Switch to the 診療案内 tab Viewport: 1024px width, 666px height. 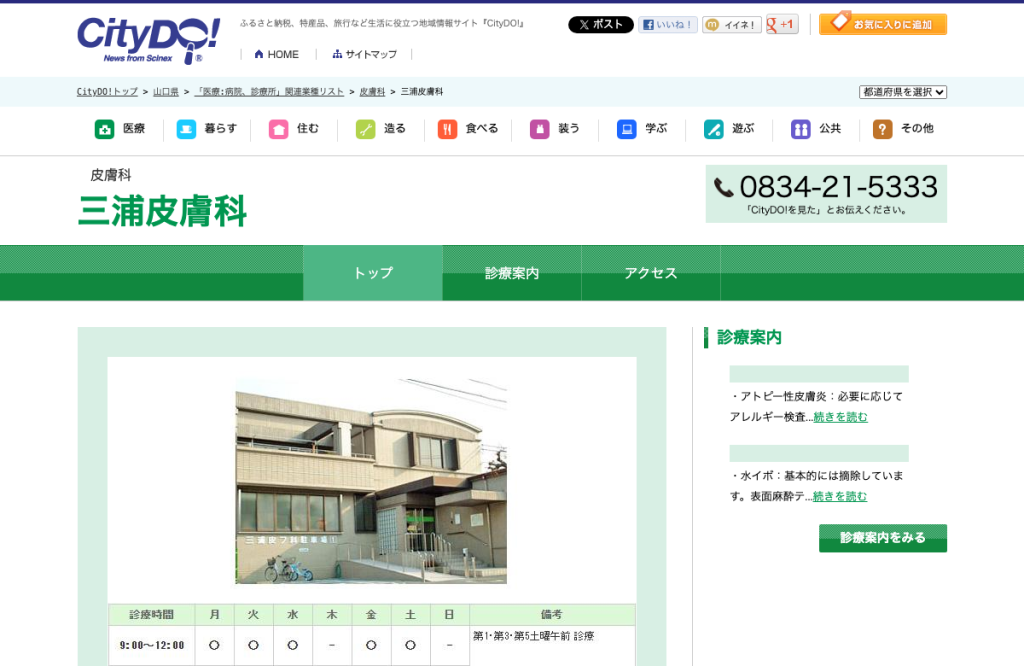coord(512,273)
